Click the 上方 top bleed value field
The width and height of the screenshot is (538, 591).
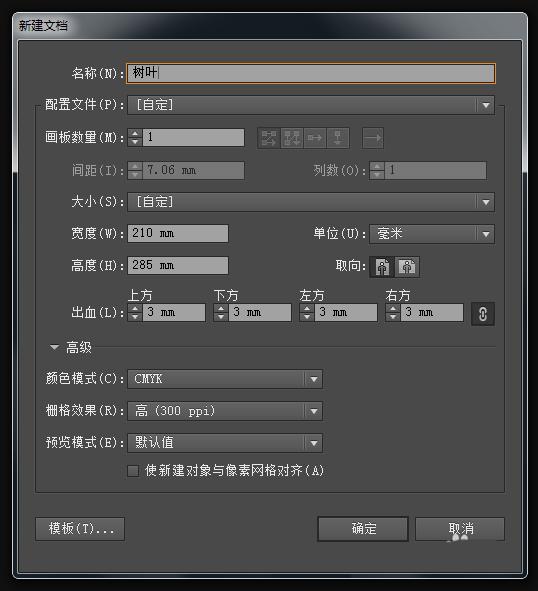coord(174,312)
